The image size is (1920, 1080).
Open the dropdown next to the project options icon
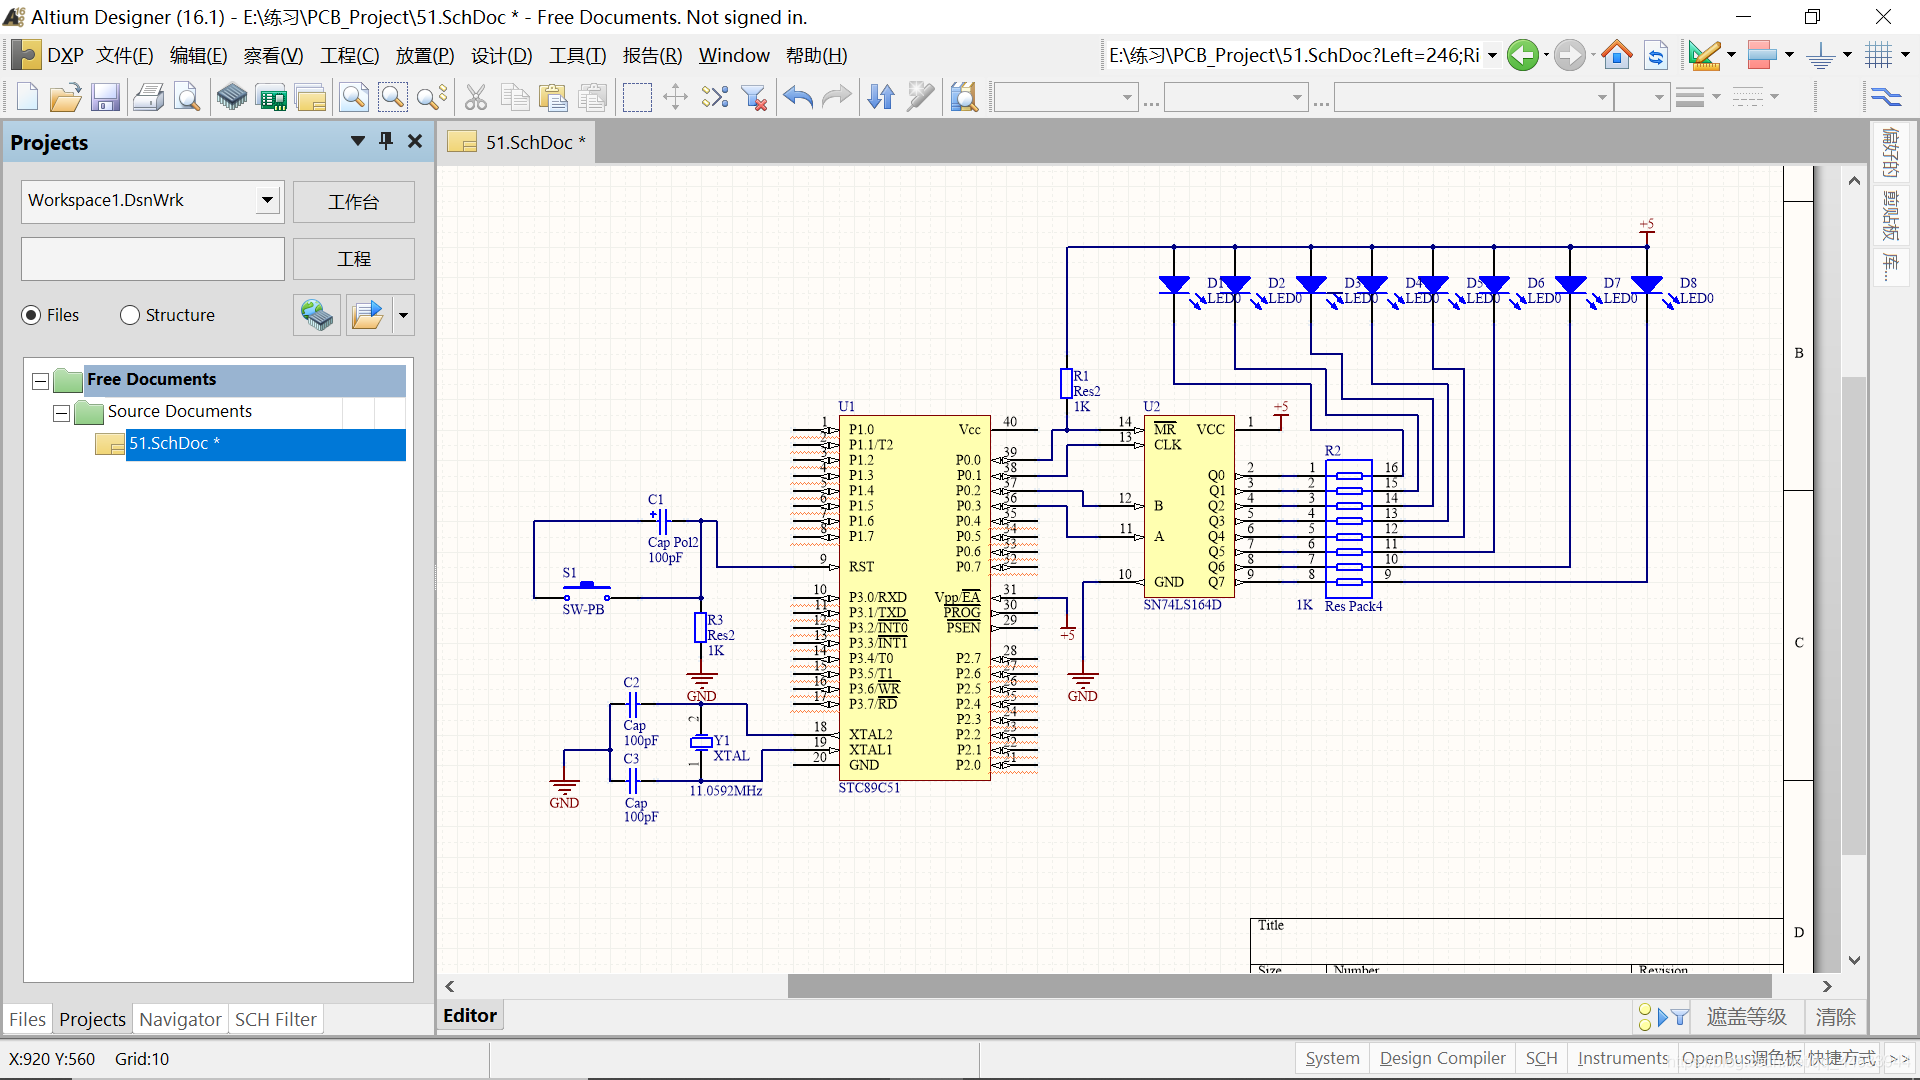point(403,315)
